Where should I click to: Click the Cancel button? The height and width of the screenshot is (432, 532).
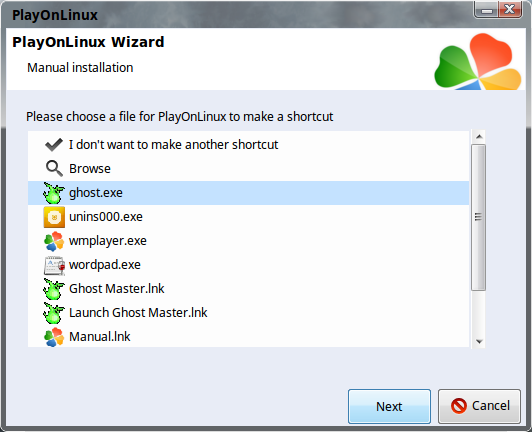click(479, 406)
